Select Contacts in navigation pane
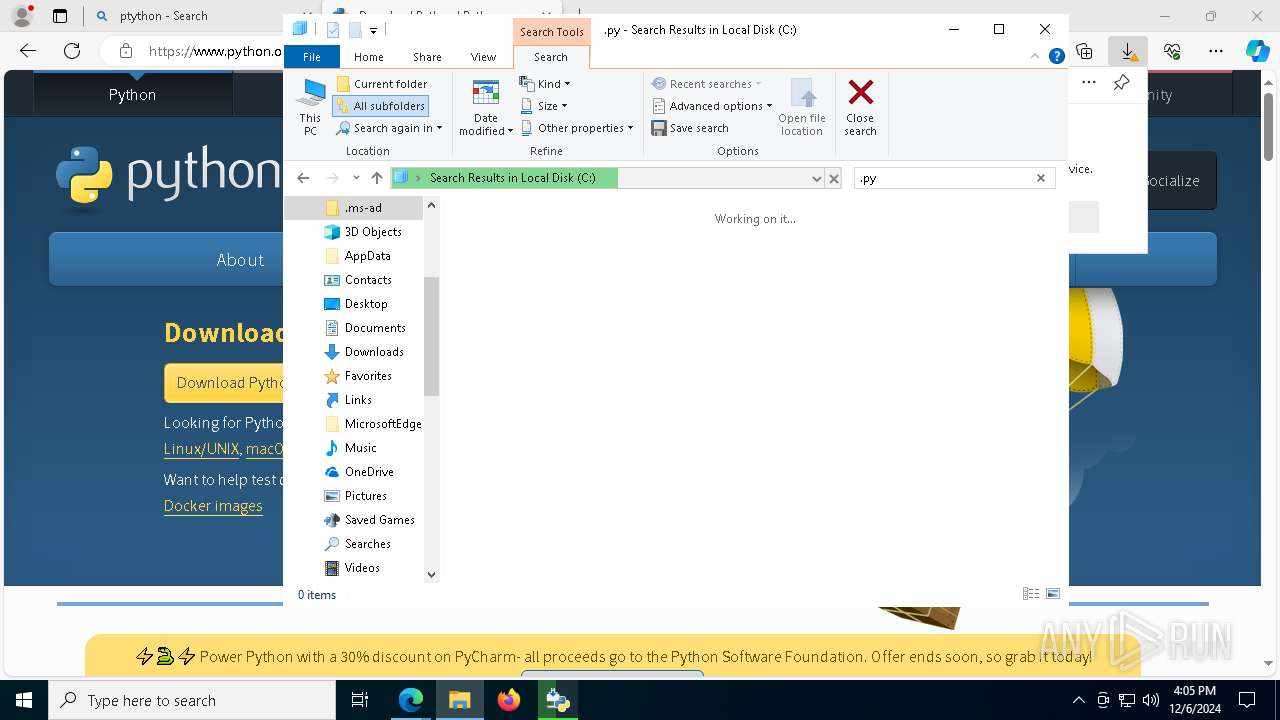The height and width of the screenshot is (720, 1280). tap(358, 280)
